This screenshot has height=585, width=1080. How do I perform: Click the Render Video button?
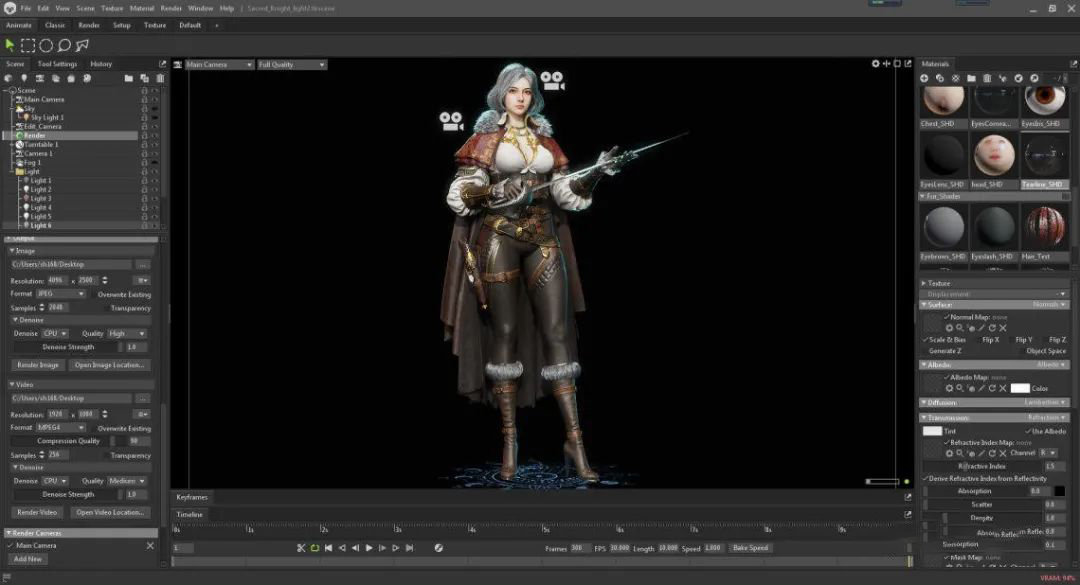pyautogui.click(x=37, y=513)
